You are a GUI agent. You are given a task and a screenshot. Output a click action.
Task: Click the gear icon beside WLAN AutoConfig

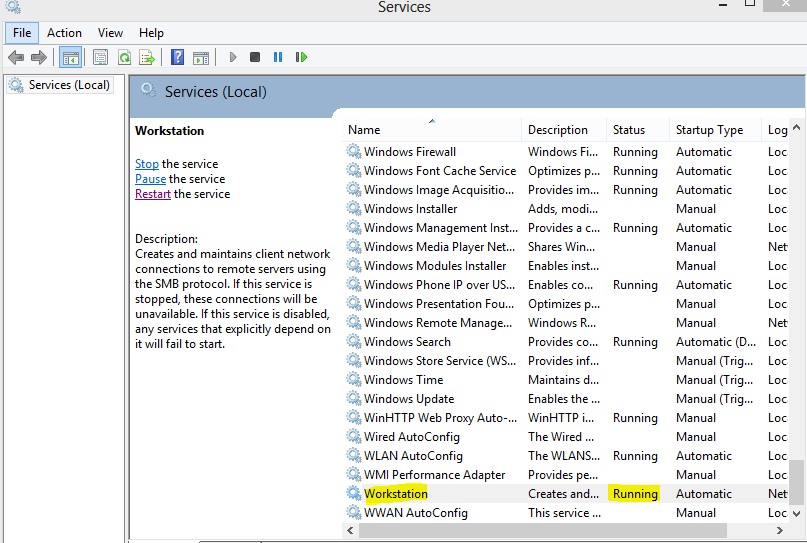pos(354,456)
